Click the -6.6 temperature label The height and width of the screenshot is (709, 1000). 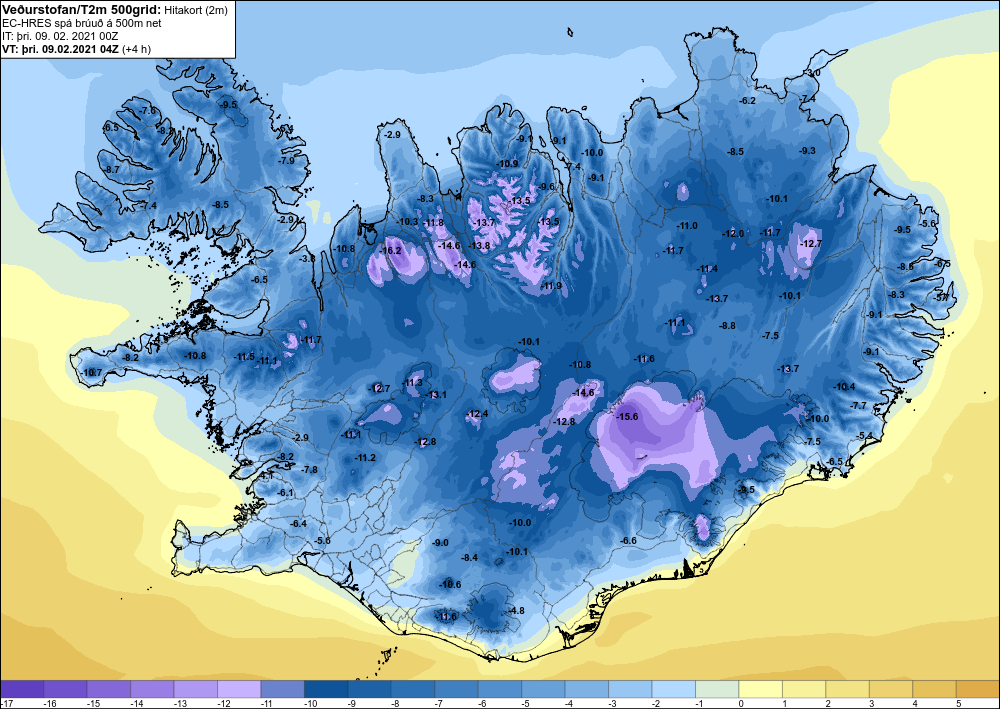[629, 541]
